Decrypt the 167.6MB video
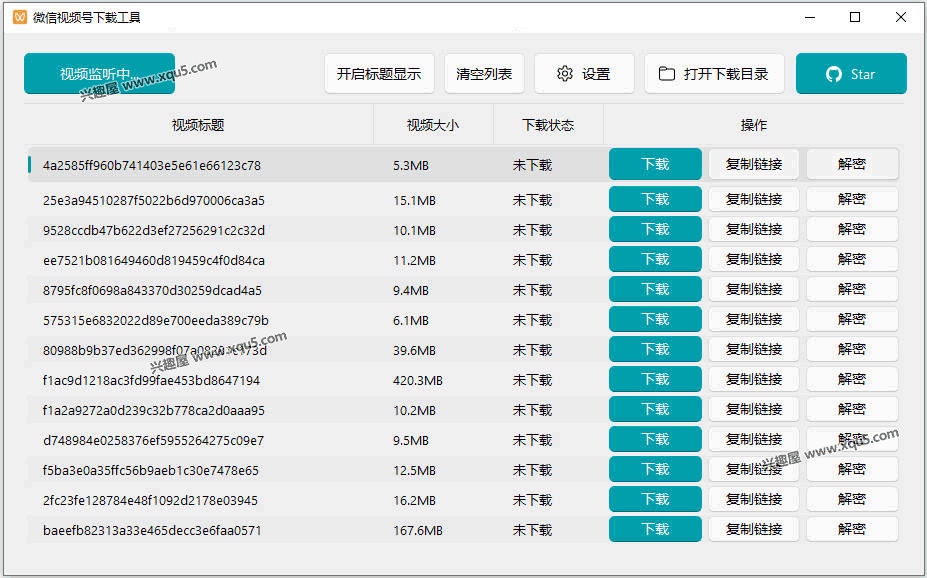 coord(852,529)
